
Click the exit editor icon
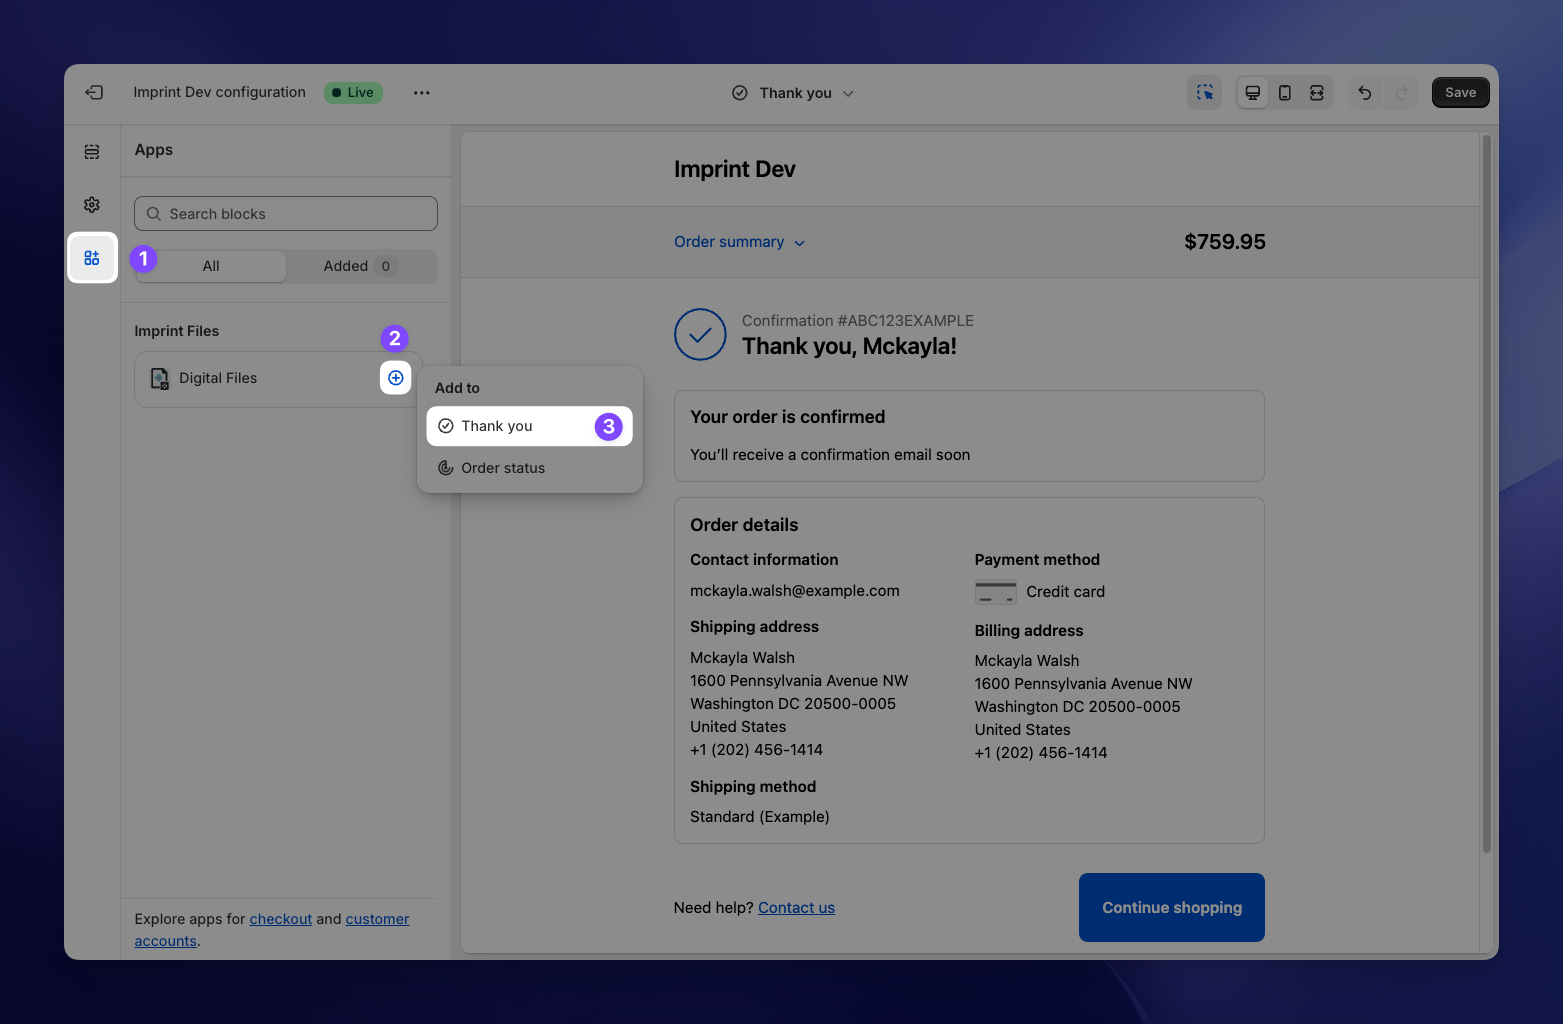[94, 92]
